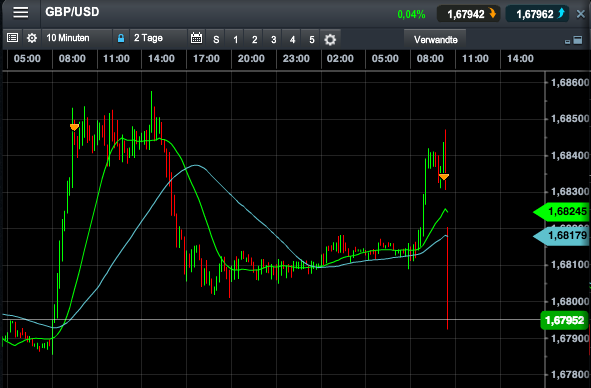Click the 17:00 time axis label
The width and height of the screenshot is (591, 388).
[x=206, y=59]
